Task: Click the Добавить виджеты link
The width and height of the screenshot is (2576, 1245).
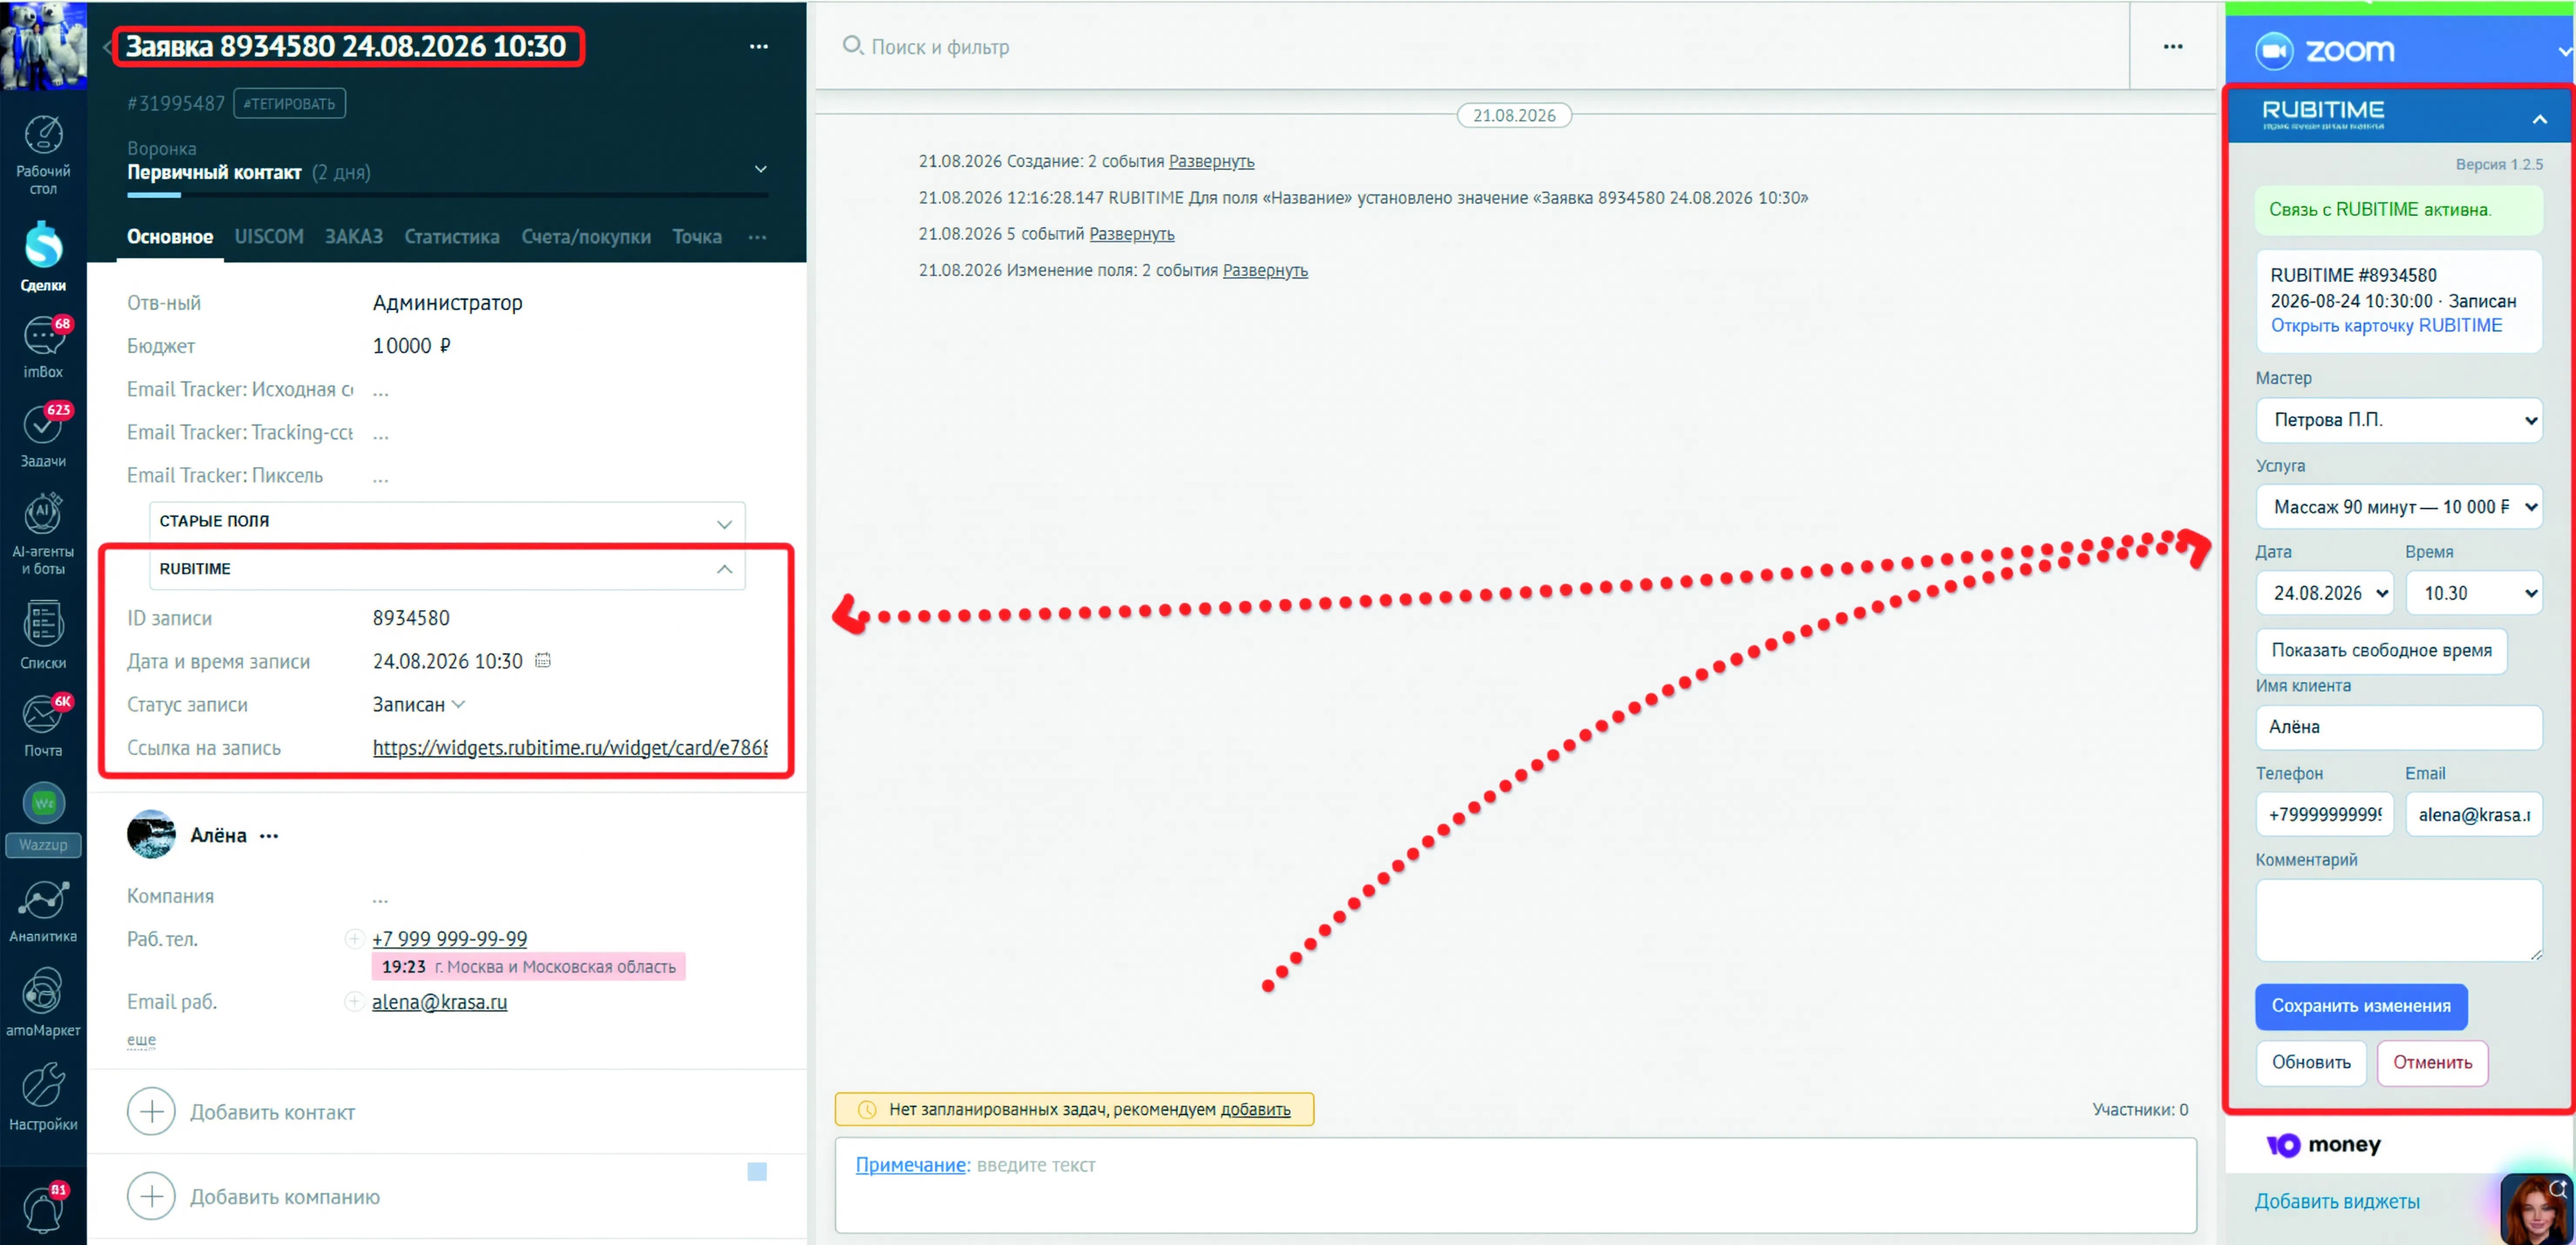Action: (x=2337, y=1202)
